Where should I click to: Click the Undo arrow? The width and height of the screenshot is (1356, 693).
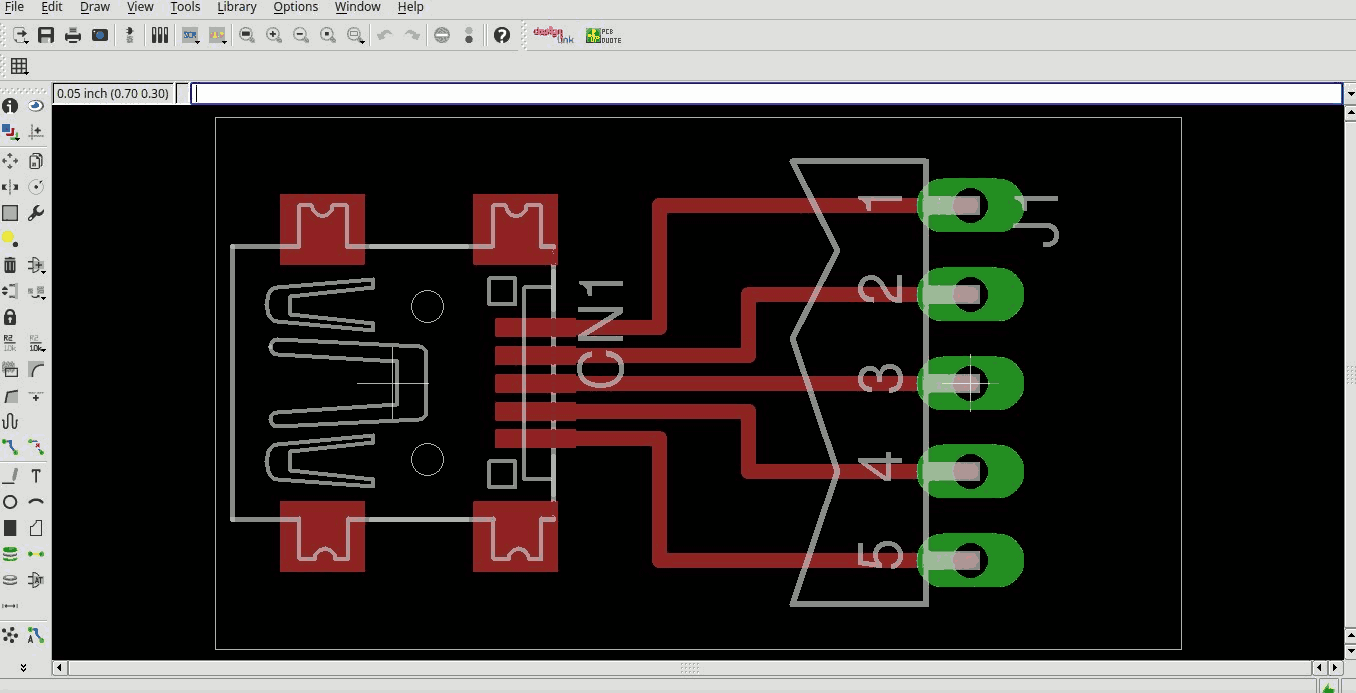click(384, 35)
